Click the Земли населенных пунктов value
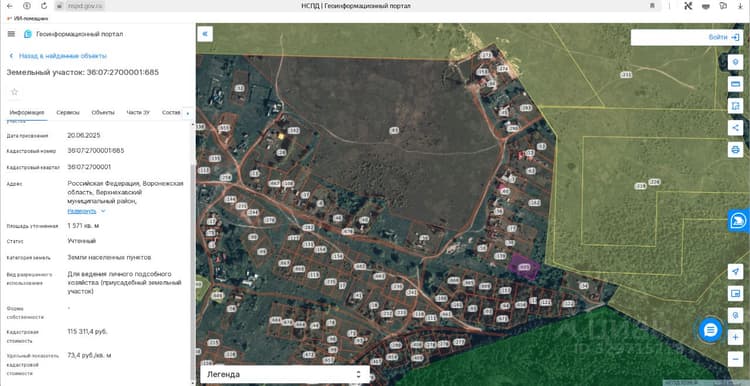Screen dimensions: 750x386 [109, 257]
